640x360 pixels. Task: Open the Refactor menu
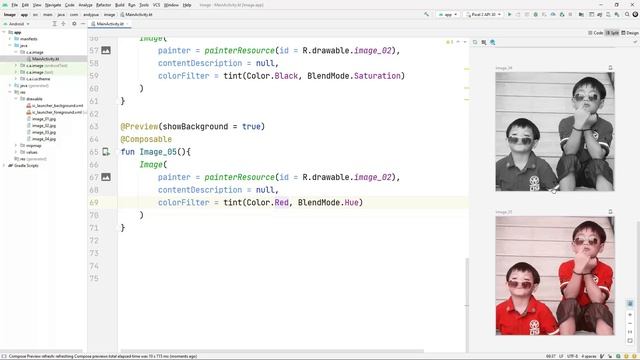(103, 5)
